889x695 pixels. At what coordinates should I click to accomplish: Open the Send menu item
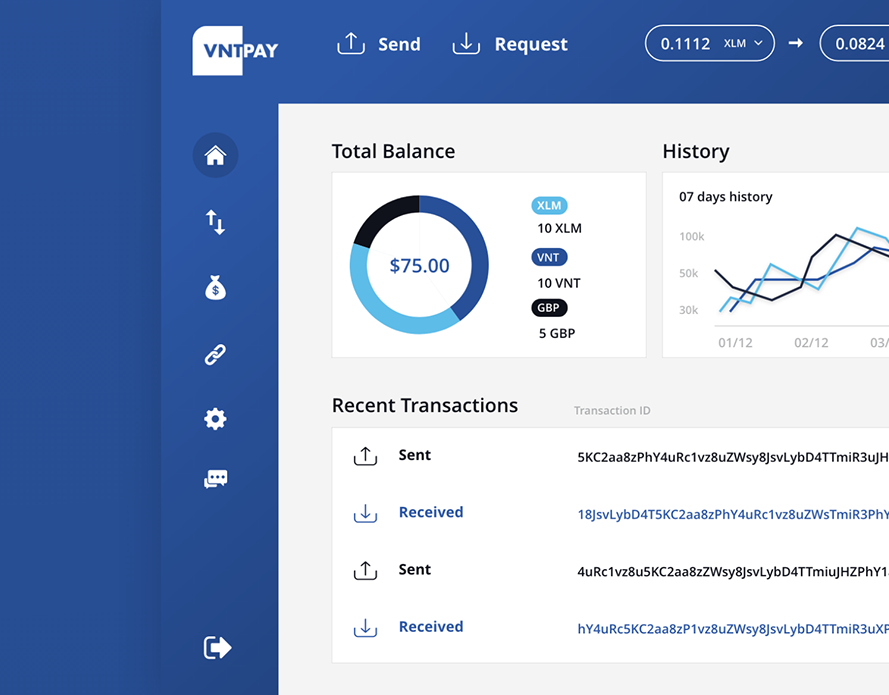coord(399,44)
